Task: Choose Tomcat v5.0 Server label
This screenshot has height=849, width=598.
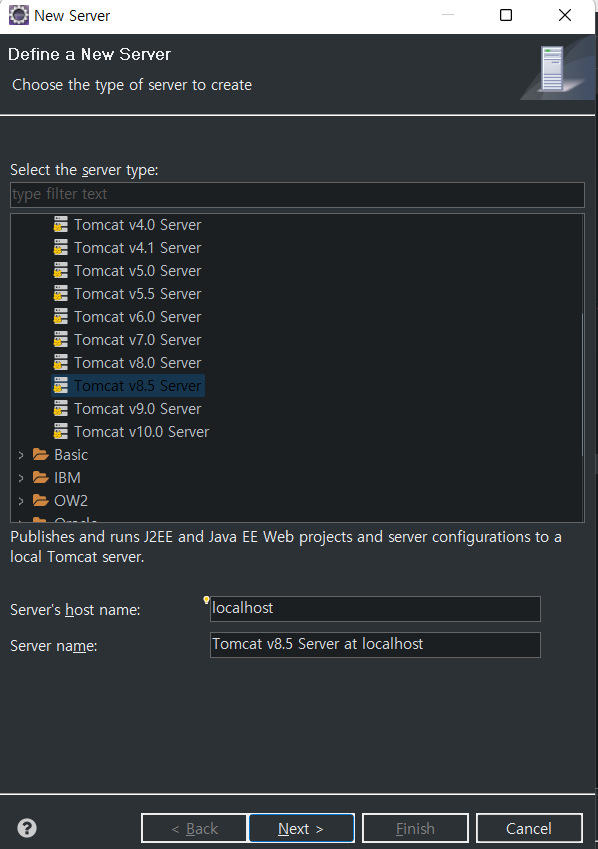Action: tap(138, 271)
